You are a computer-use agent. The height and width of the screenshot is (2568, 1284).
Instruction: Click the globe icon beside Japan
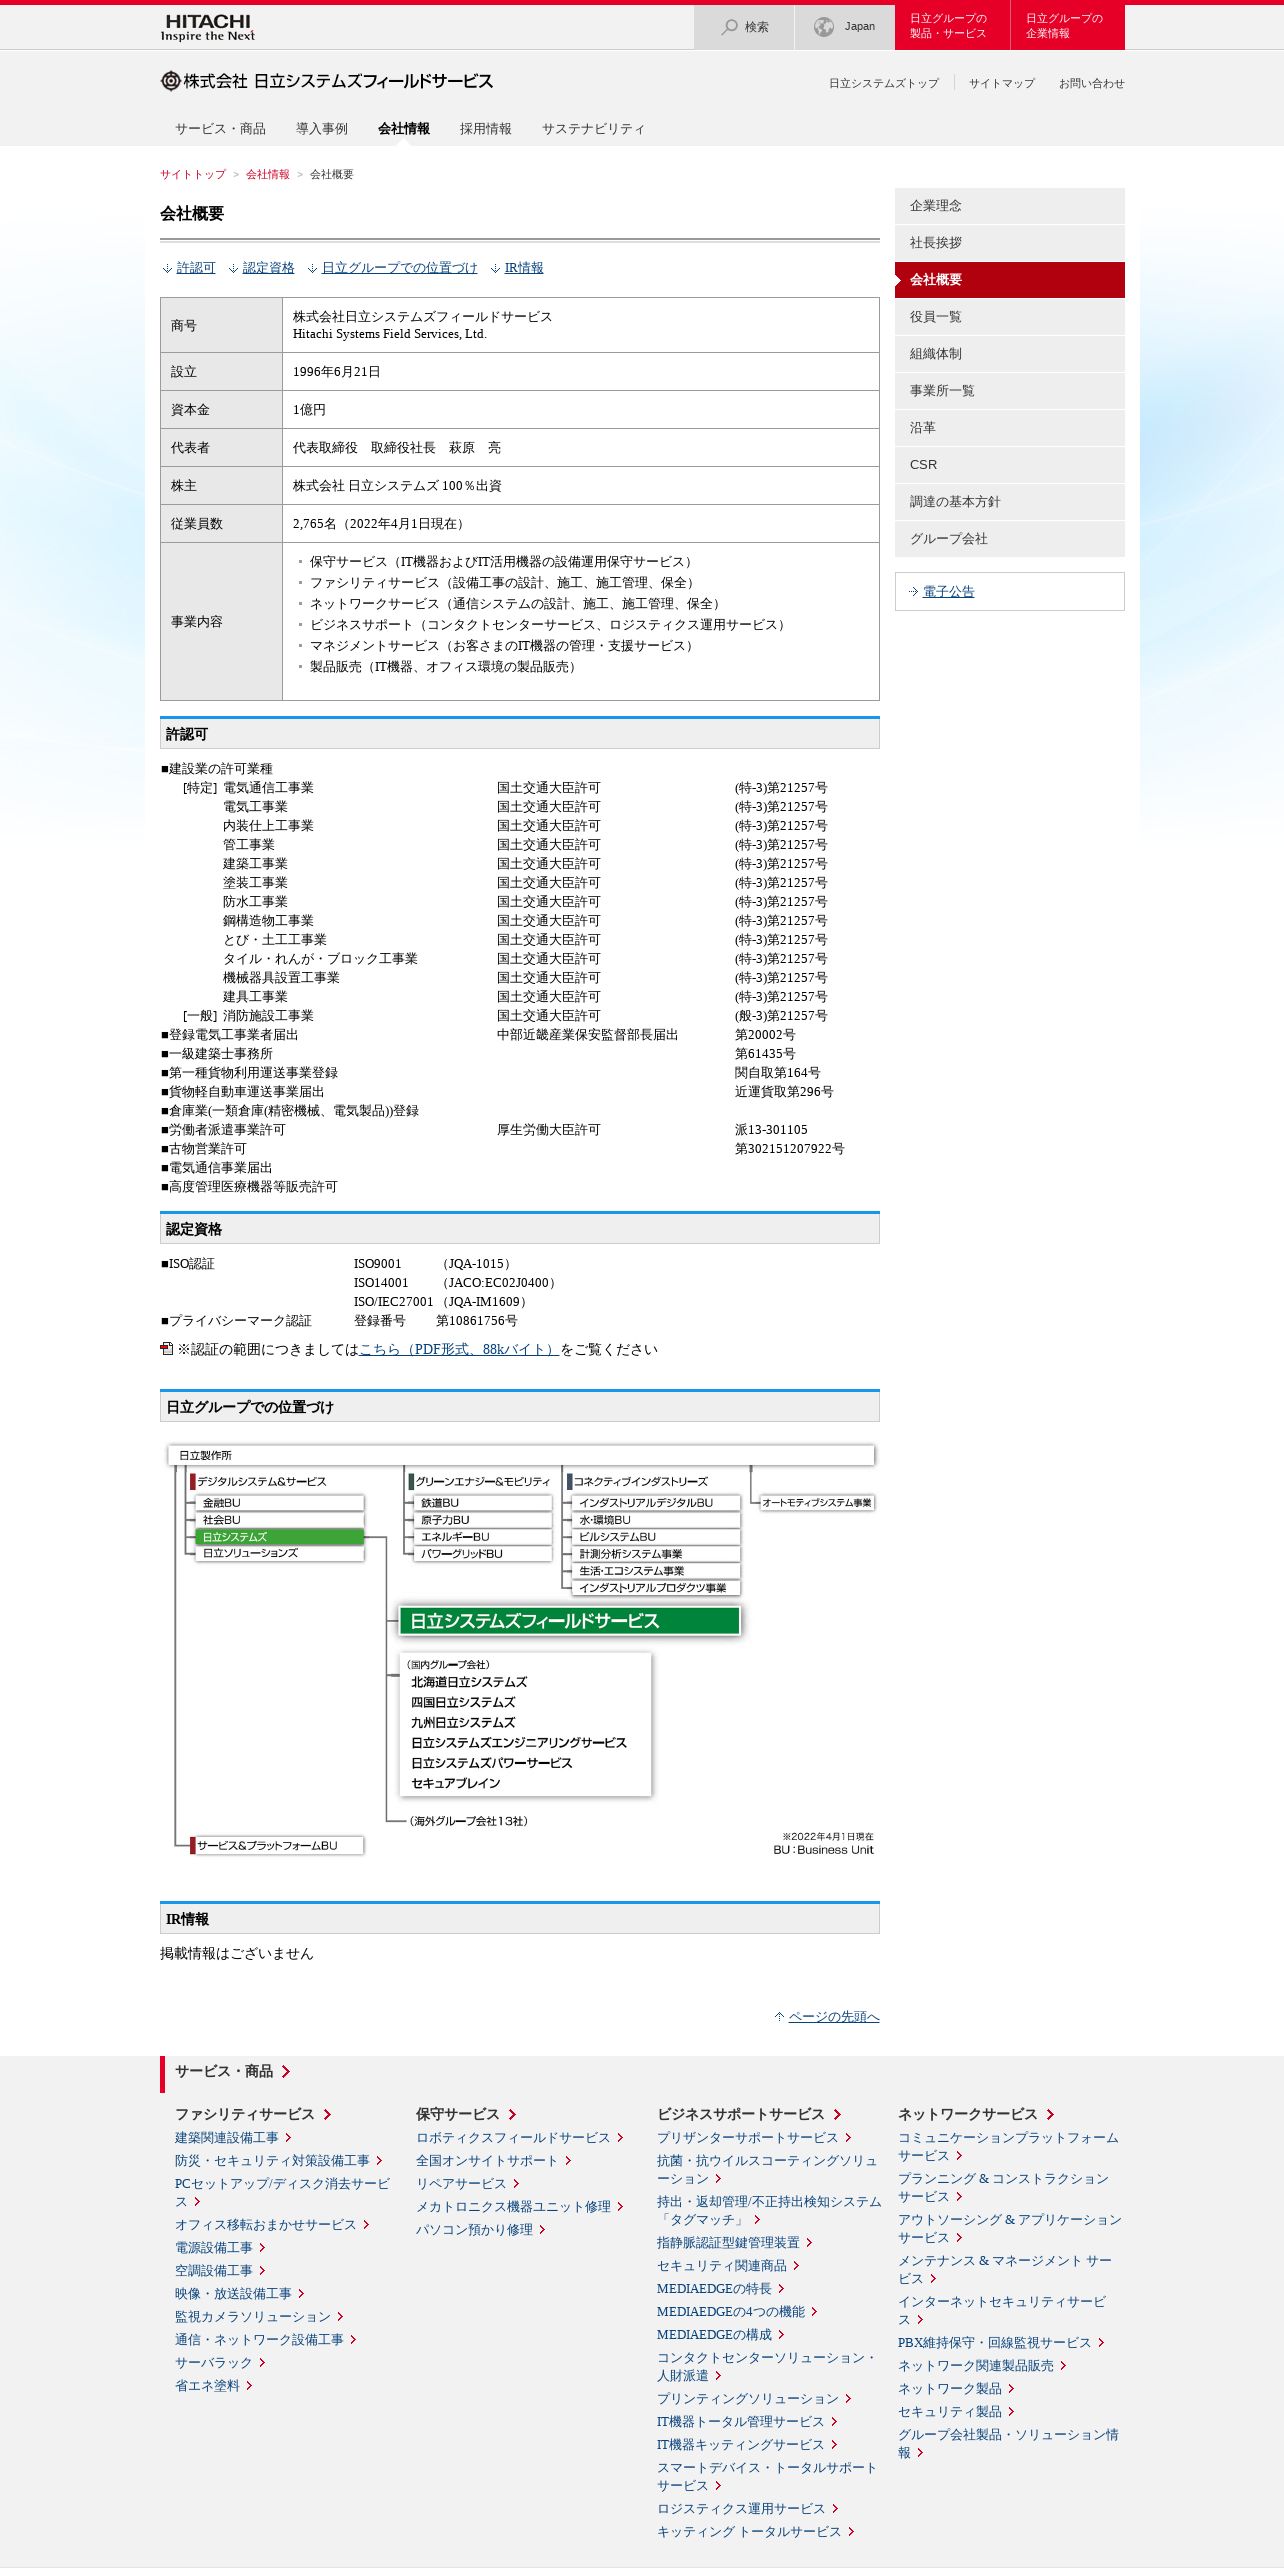click(x=824, y=27)
